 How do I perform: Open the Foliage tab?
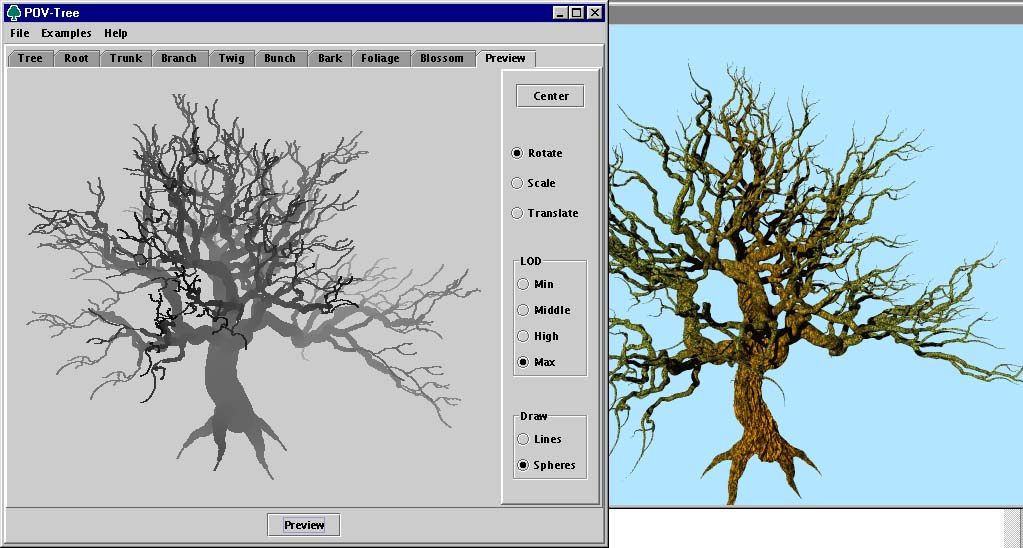pos(380,58)
